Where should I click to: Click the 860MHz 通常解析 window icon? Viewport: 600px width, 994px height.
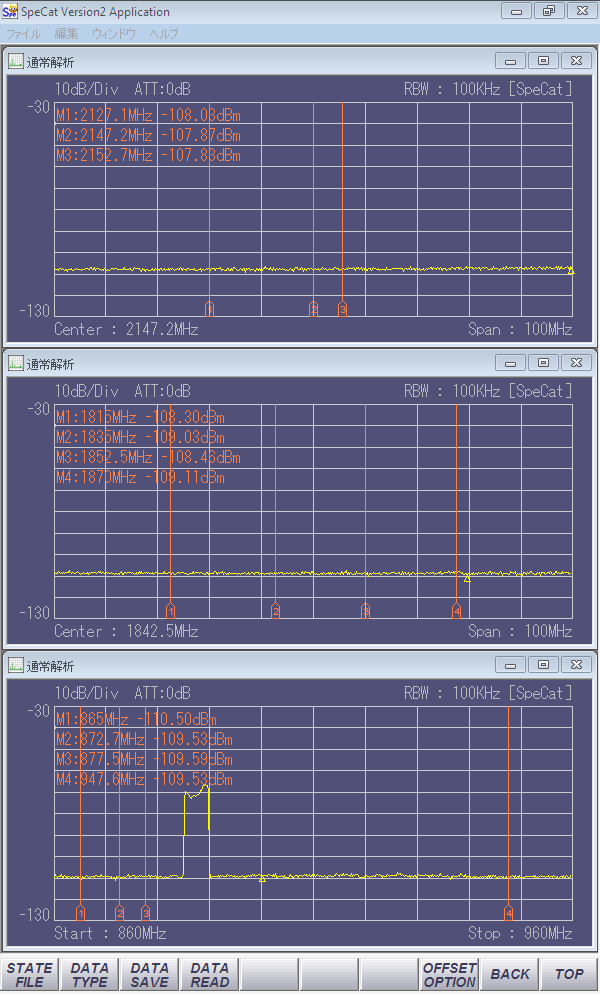click(15, 665)
